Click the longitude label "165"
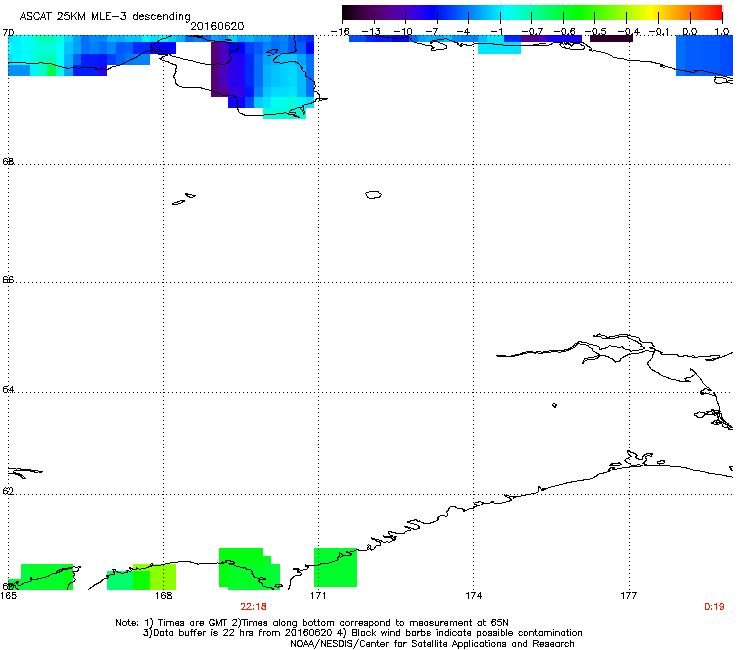The image size is (740, 650). click(8, 596)
